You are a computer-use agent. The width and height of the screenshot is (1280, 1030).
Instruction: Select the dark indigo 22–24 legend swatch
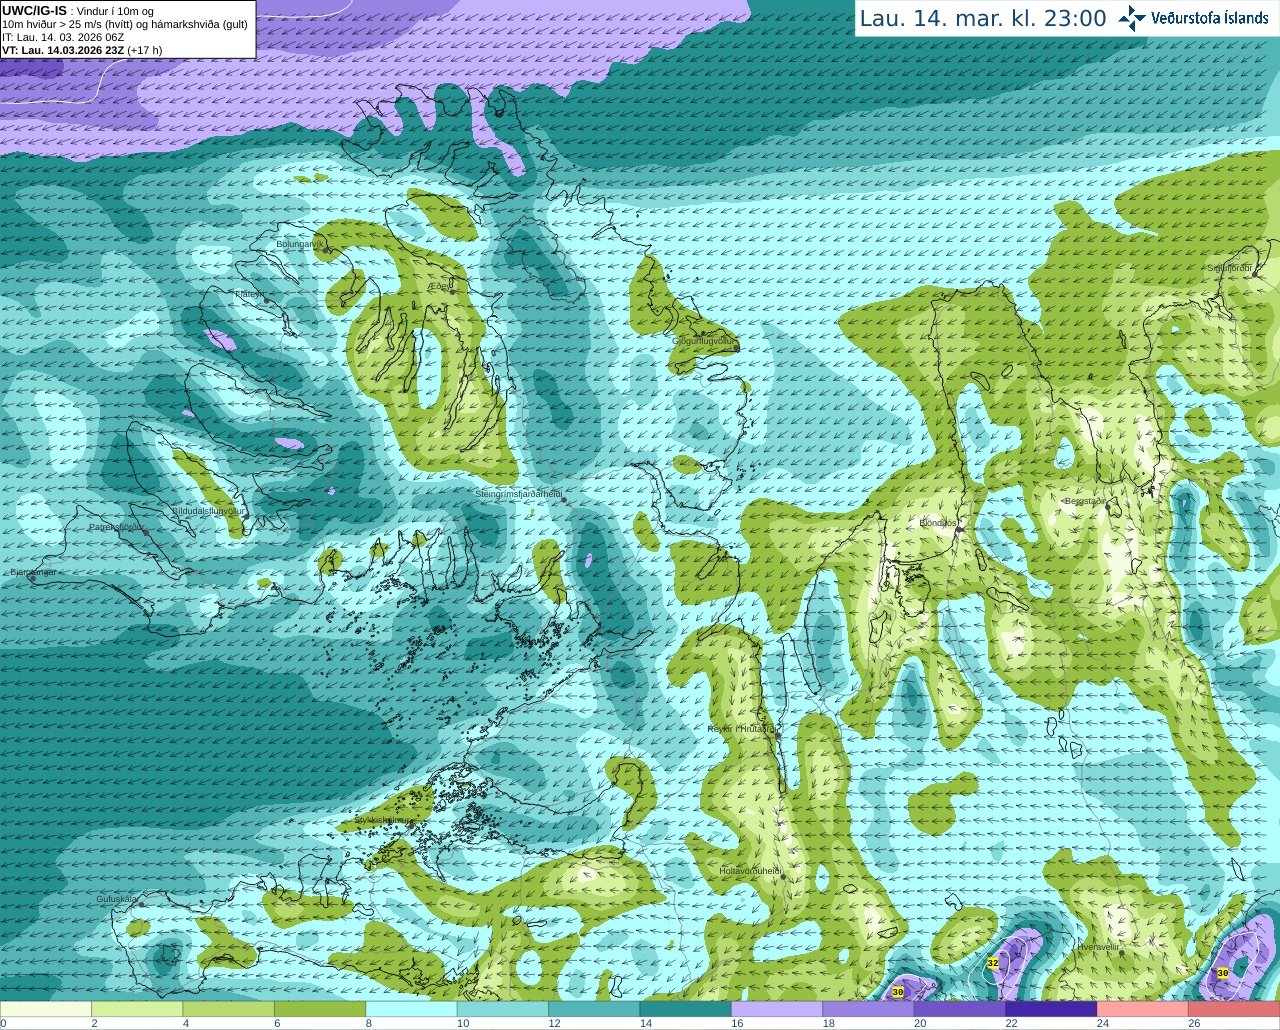coord(1051,1009)
